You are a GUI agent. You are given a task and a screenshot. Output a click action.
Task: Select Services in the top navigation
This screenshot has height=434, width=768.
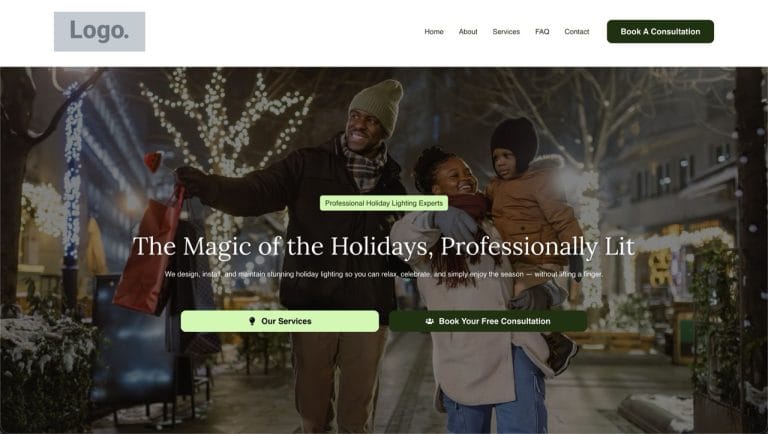[506, 31]
